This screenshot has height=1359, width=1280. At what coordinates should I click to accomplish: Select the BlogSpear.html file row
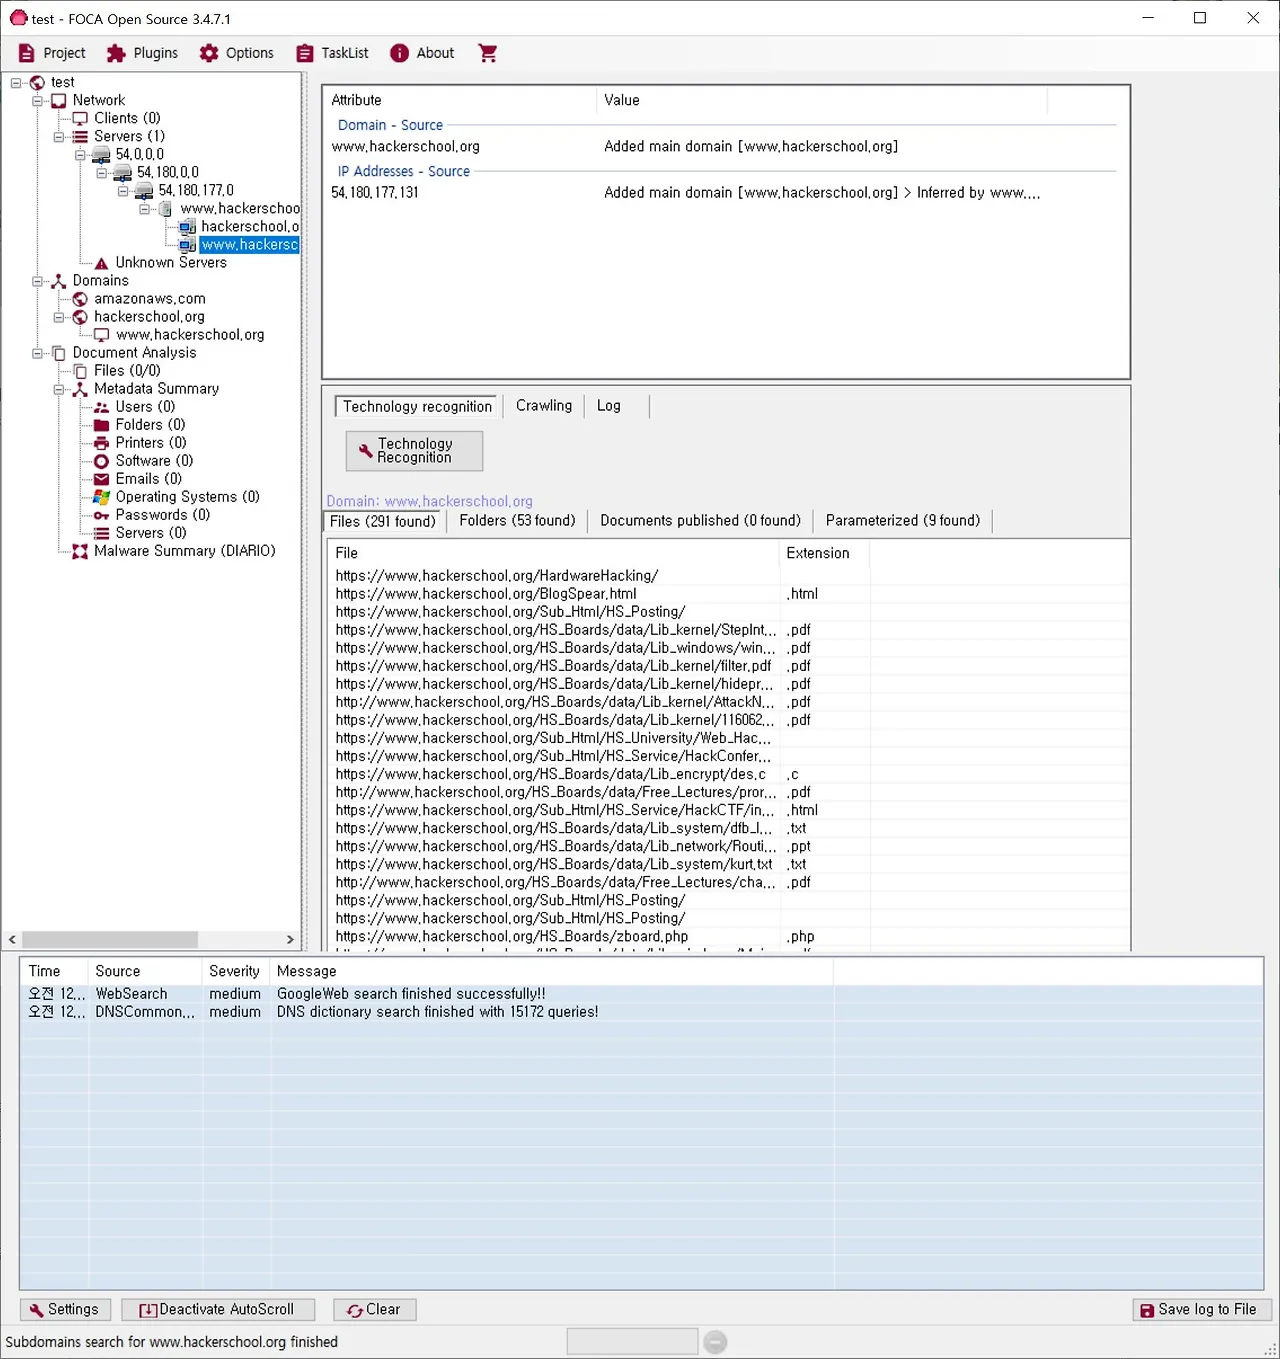[728, 594]
